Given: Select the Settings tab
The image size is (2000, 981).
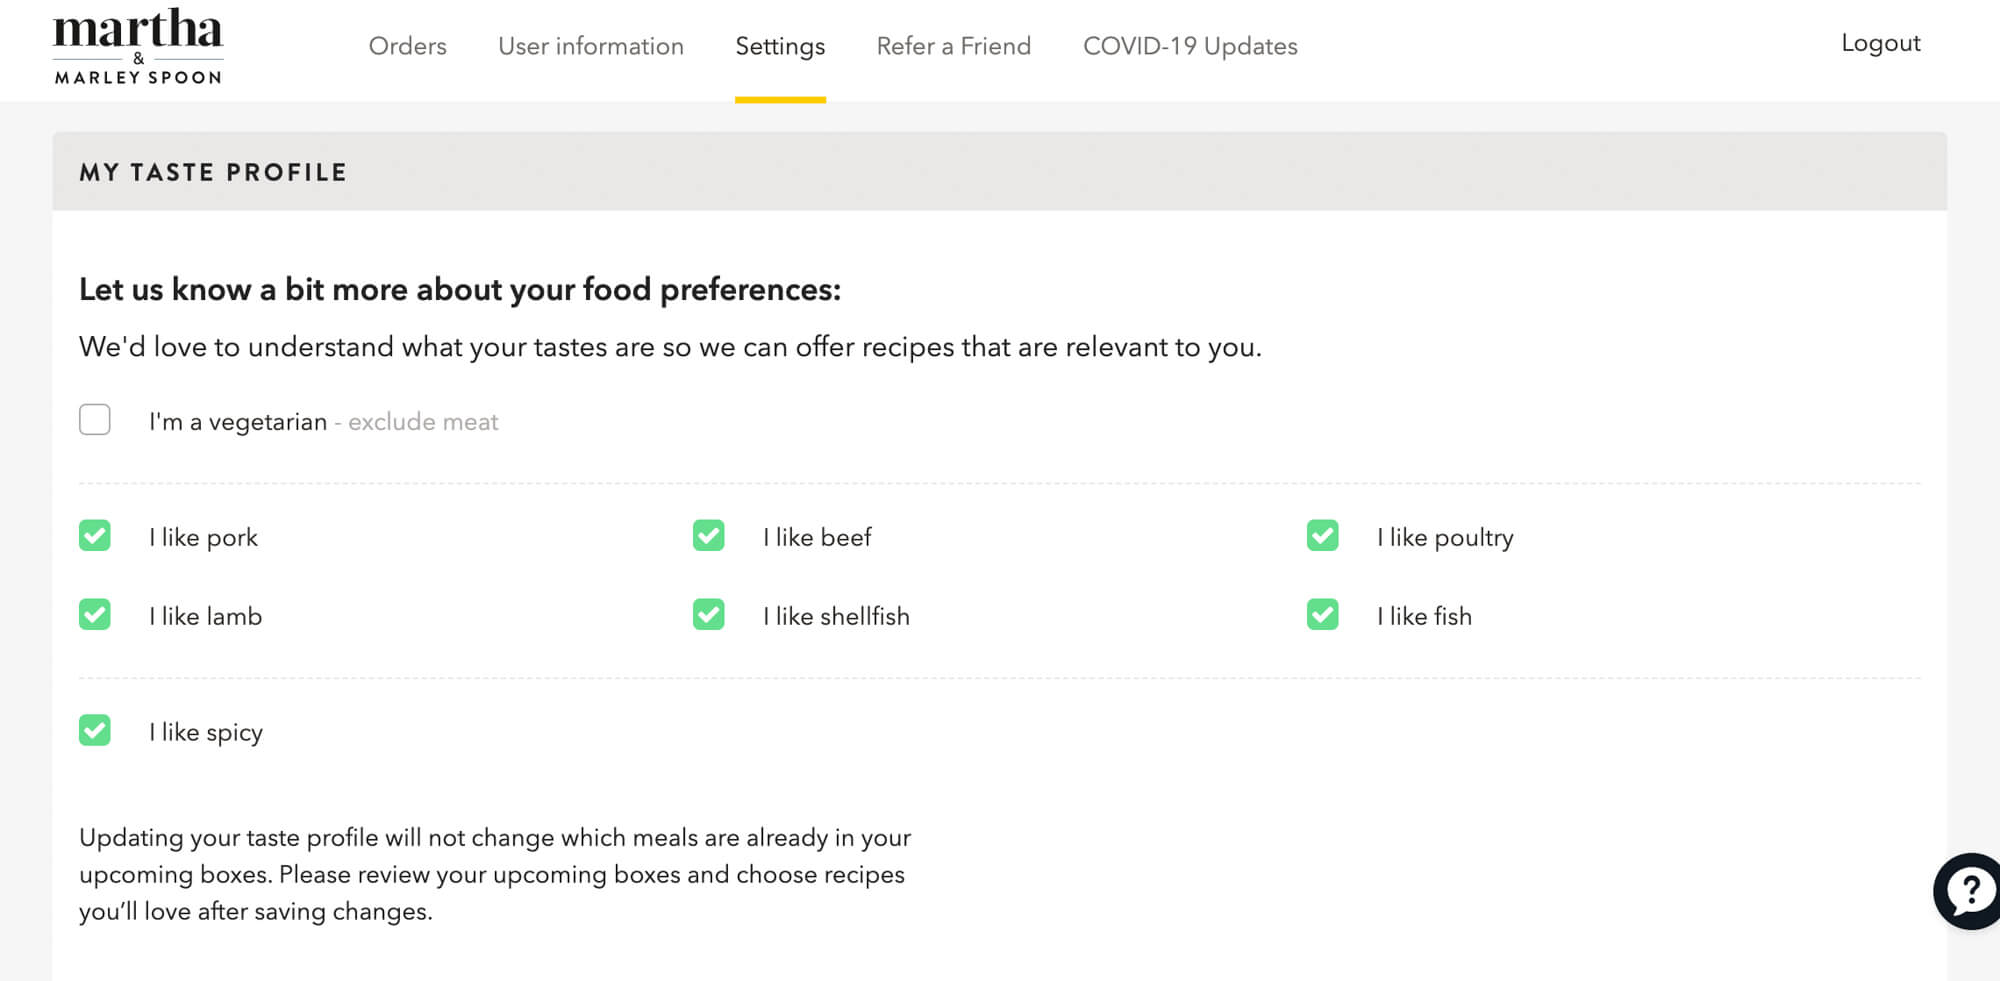Looking at the screenshot, I should pyautogui.click(x=780, y=46).
